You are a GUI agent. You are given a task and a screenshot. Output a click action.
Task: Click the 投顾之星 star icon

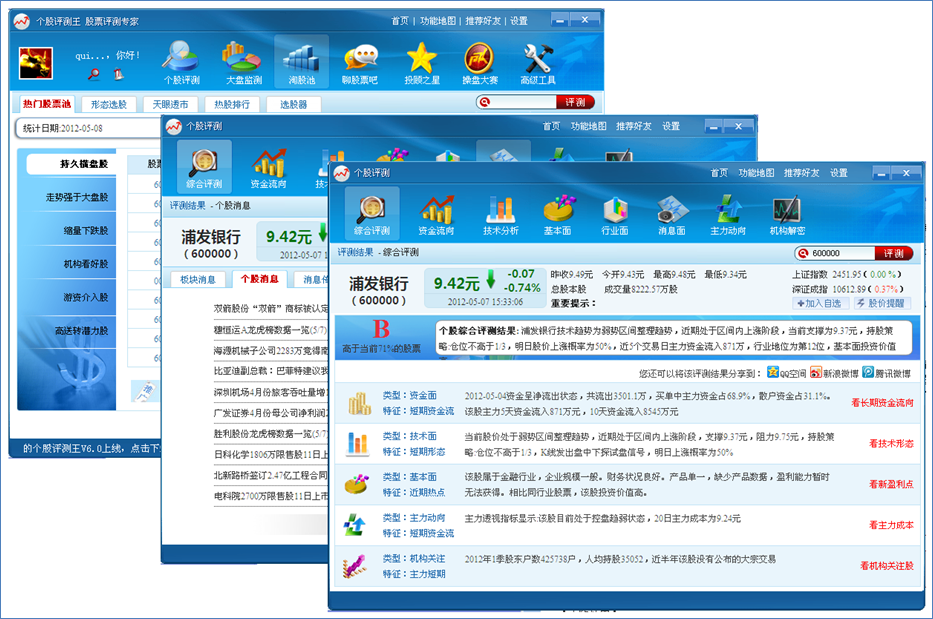(x=421, y=64)
